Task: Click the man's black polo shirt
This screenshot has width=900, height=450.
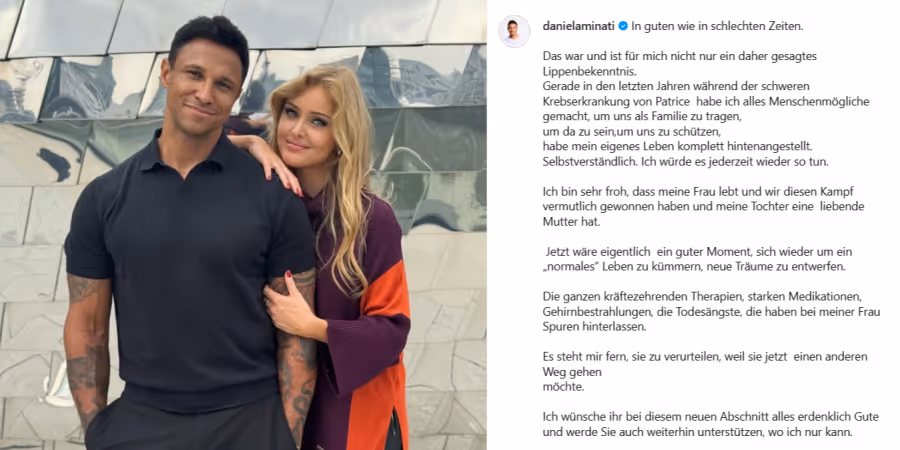Action: [x=189, y=270]
